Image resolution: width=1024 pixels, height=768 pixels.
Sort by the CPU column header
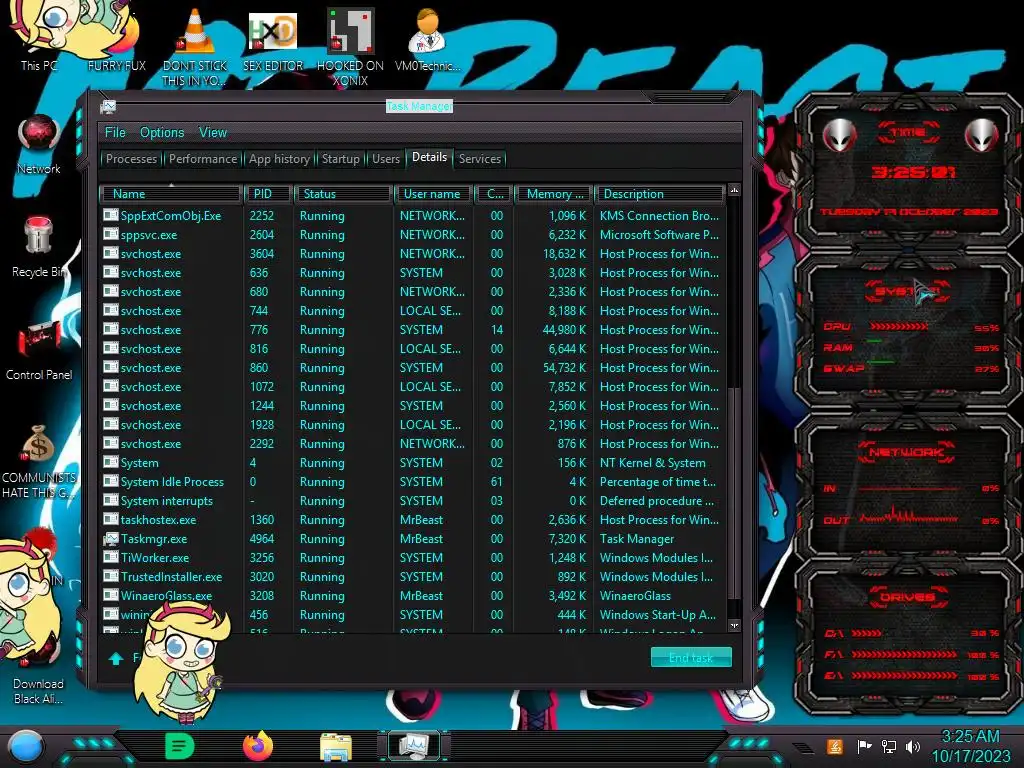[494, 194]
